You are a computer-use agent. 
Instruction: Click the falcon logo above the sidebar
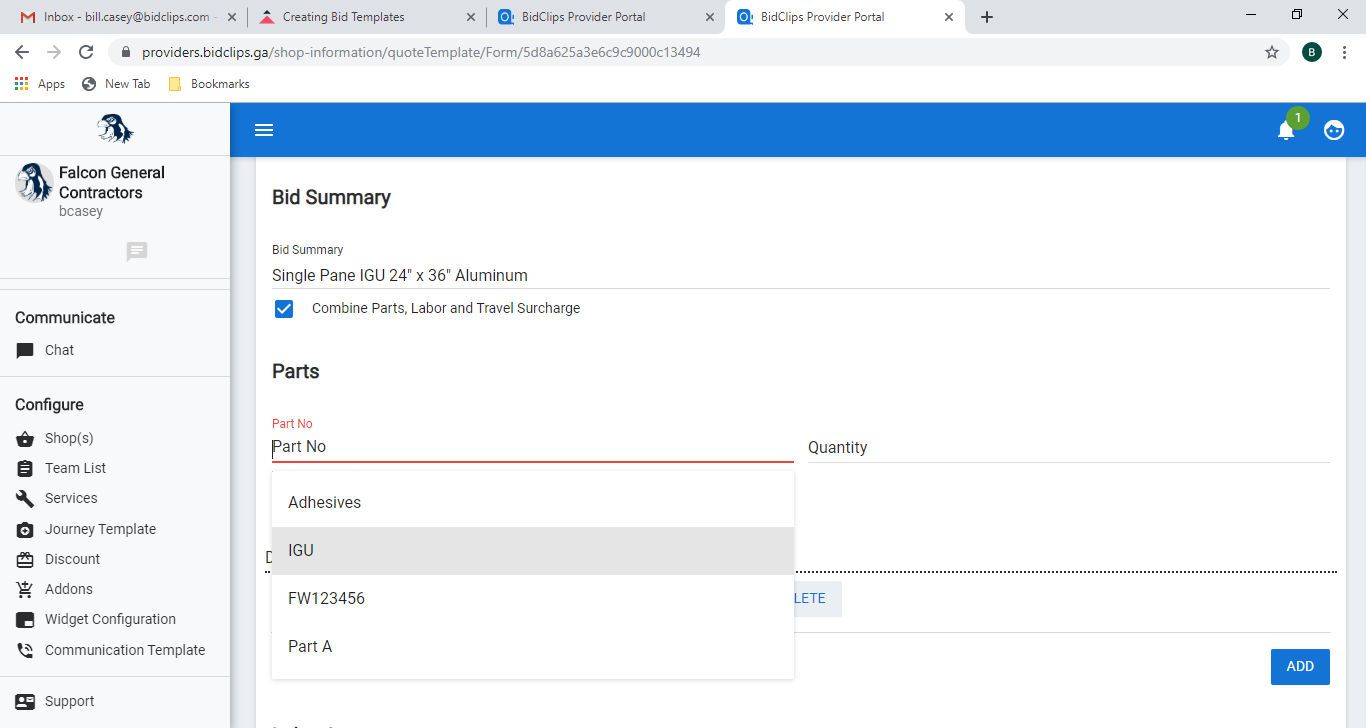115,129
